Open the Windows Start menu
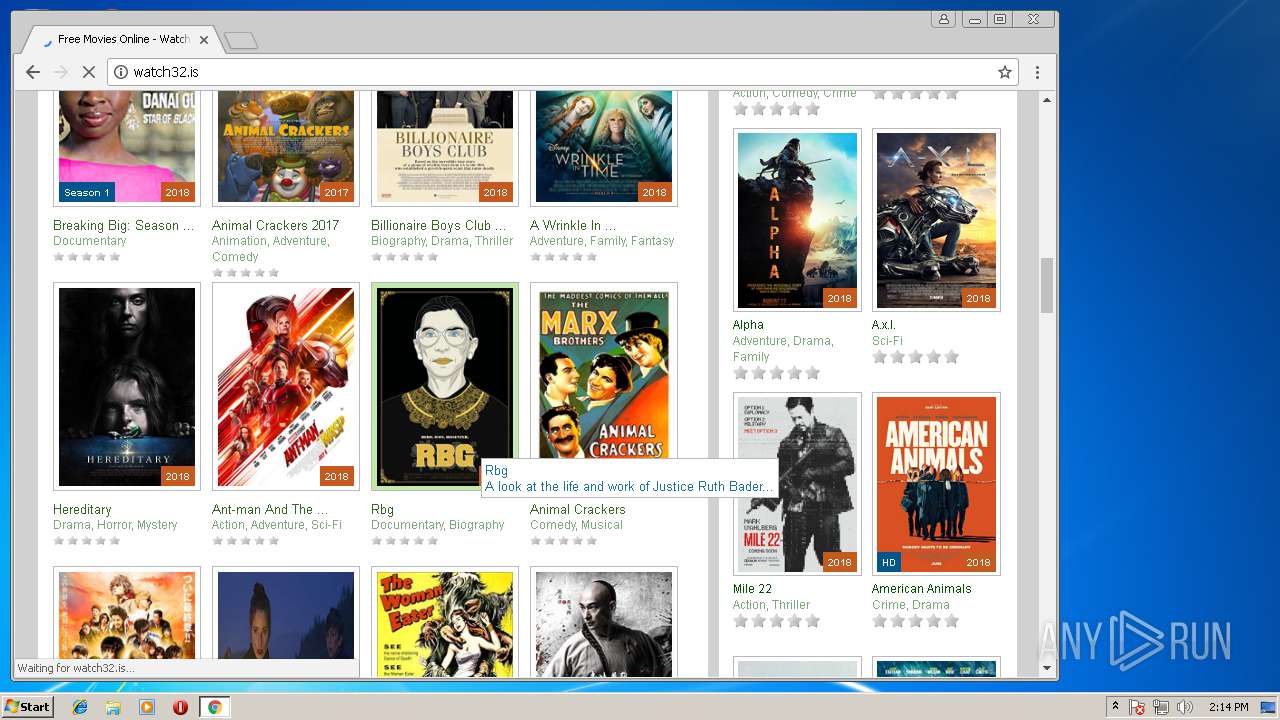The image size is (1280, 720). 27,707
